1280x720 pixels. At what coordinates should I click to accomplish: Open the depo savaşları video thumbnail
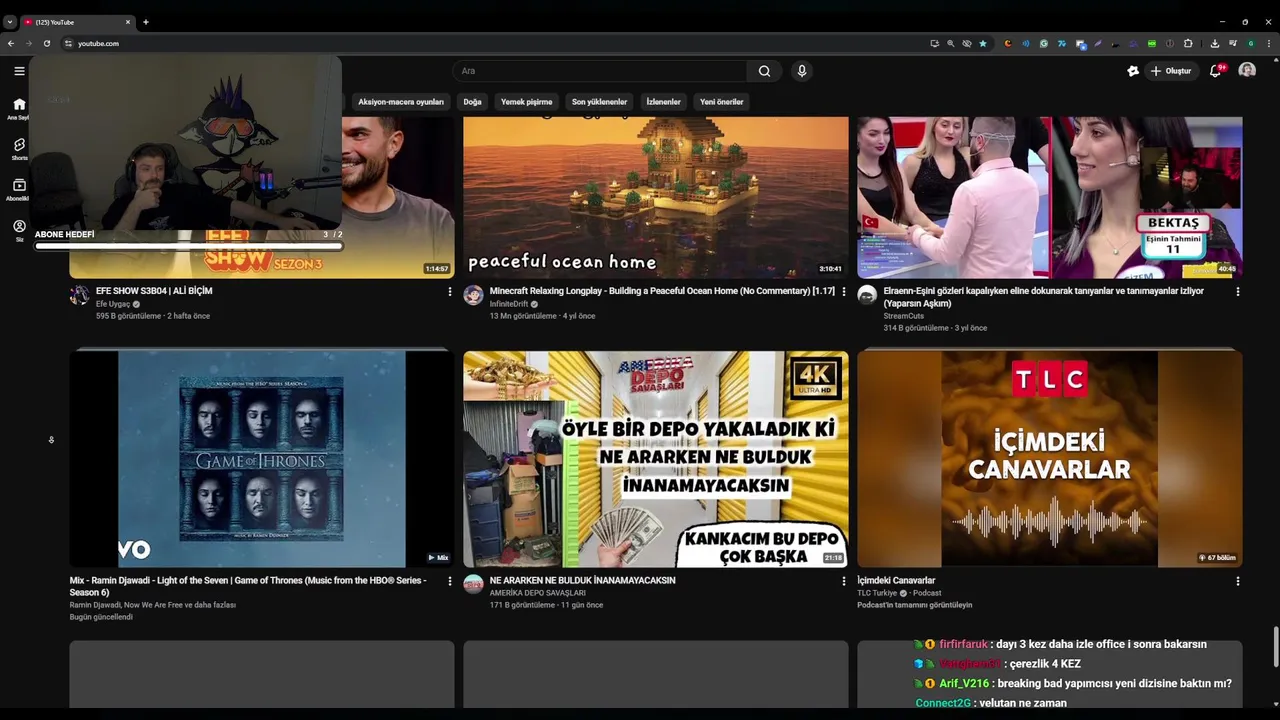tap(655, 459)
